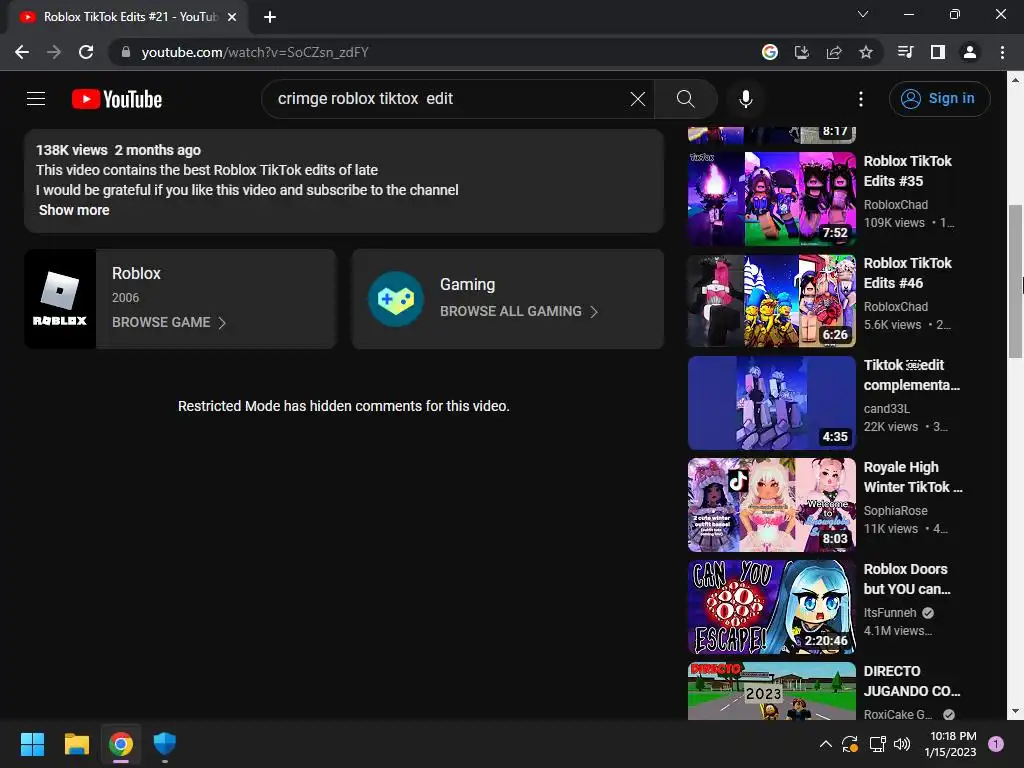Open Chrome profile avatar
The height and width of the screenshot is (768, 1024).
970,52
